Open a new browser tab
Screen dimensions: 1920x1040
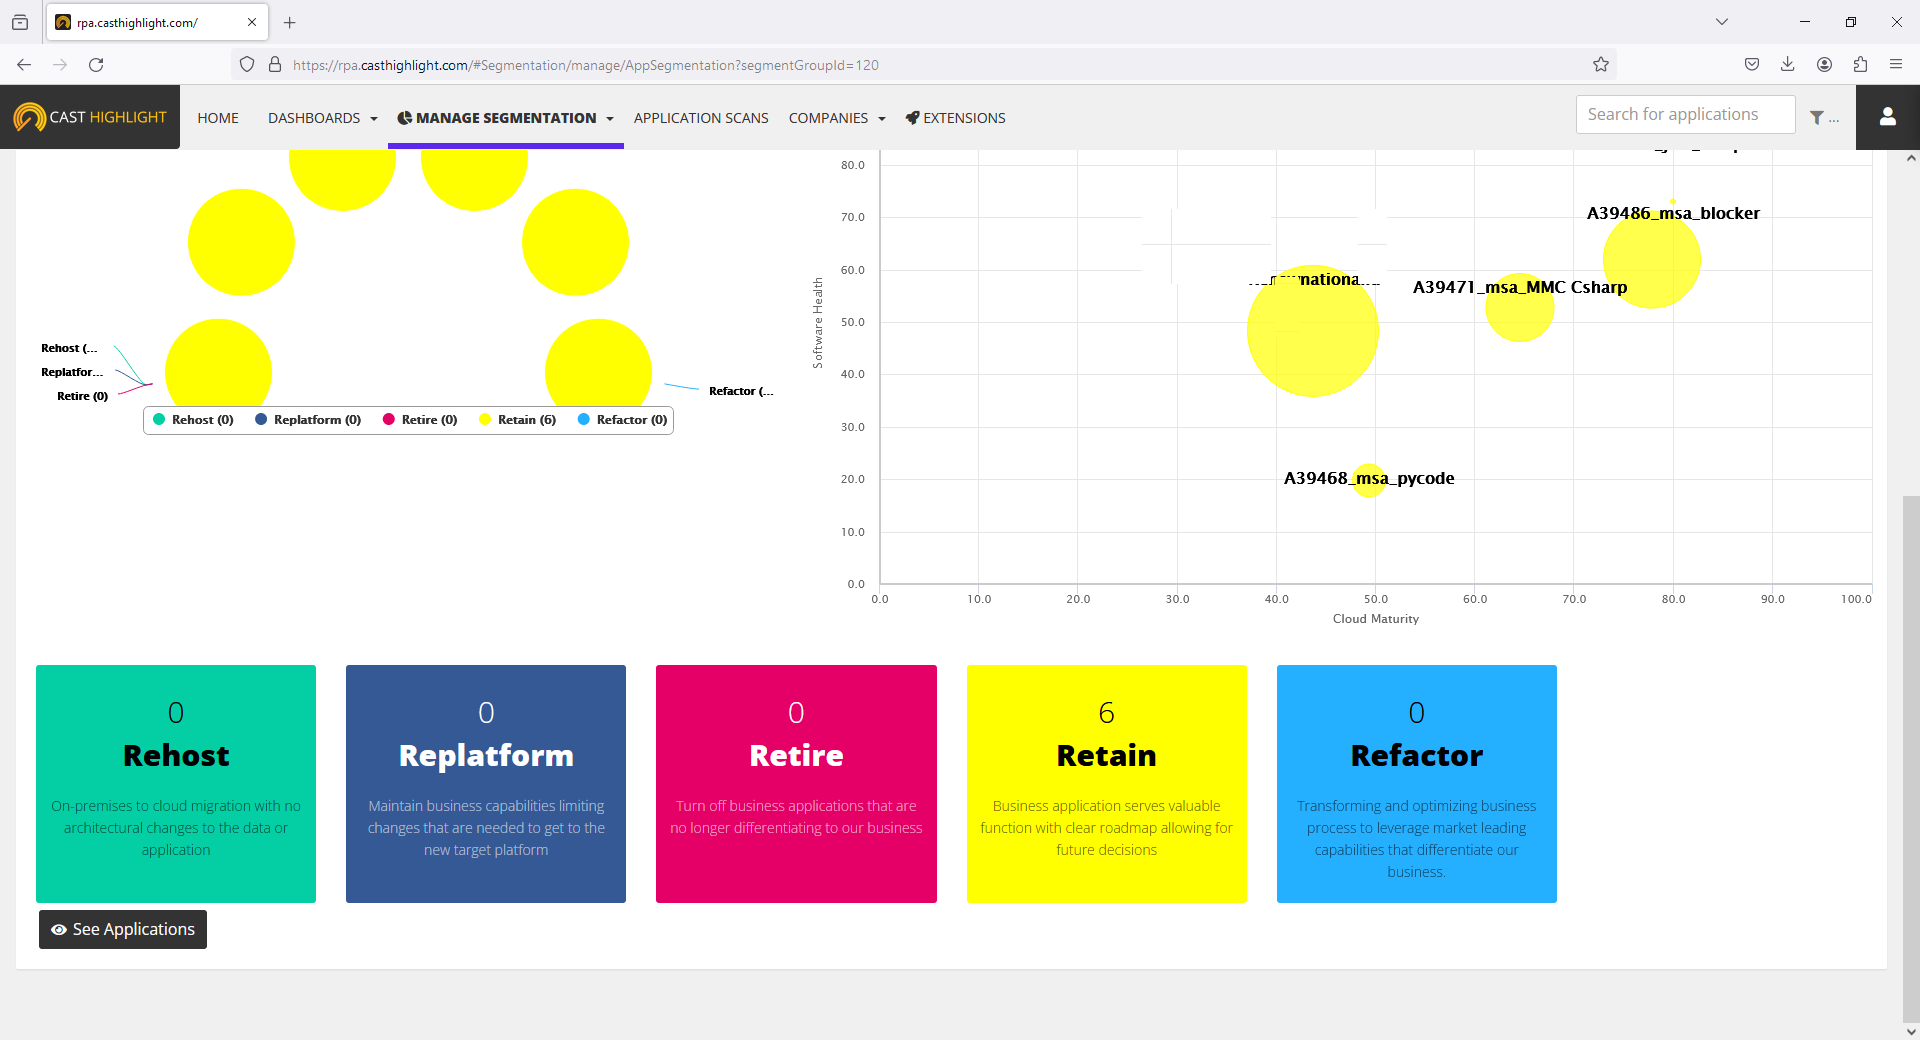click(290, 22)
